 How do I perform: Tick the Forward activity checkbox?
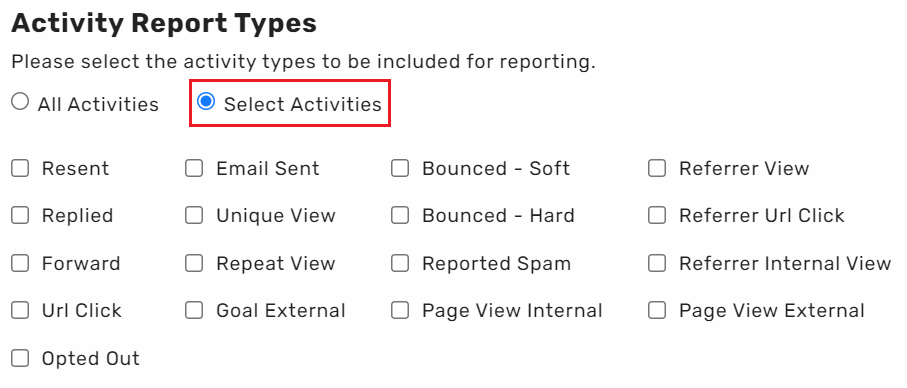(x=20, y=263)
